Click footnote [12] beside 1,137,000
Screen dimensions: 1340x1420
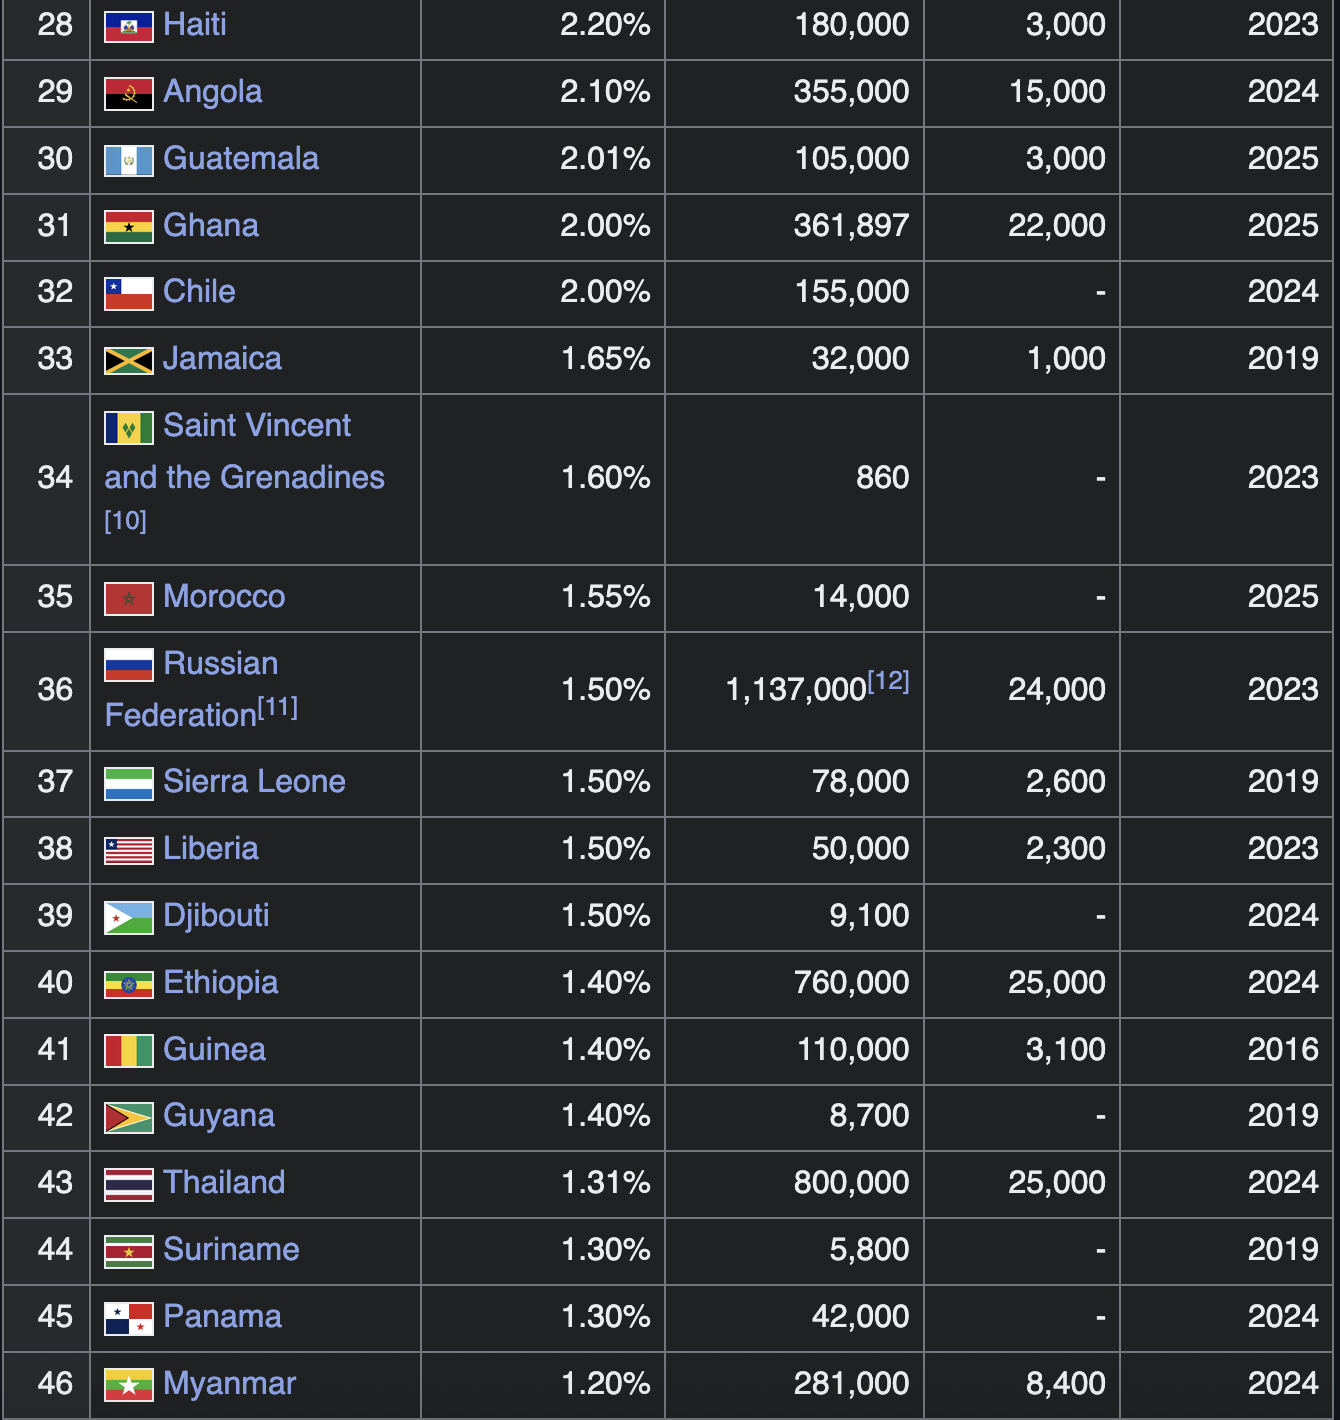888,682
